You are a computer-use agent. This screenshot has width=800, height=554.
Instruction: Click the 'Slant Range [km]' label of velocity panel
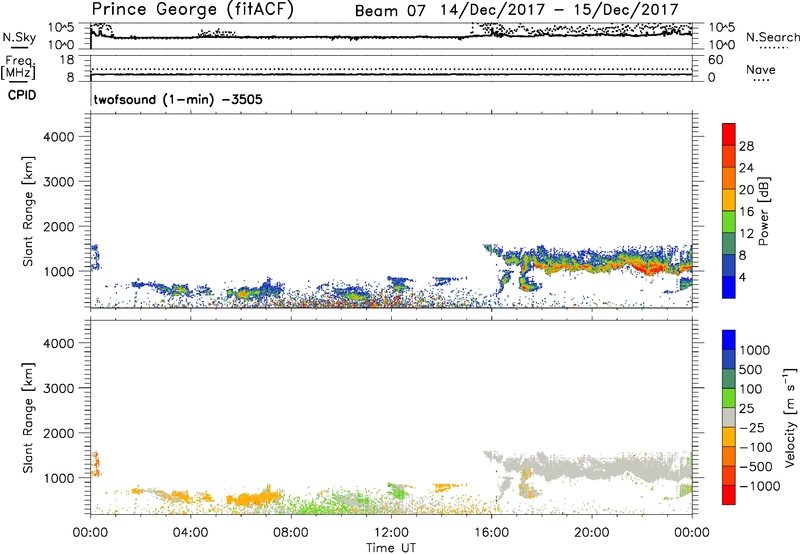[x=28, y=417]
